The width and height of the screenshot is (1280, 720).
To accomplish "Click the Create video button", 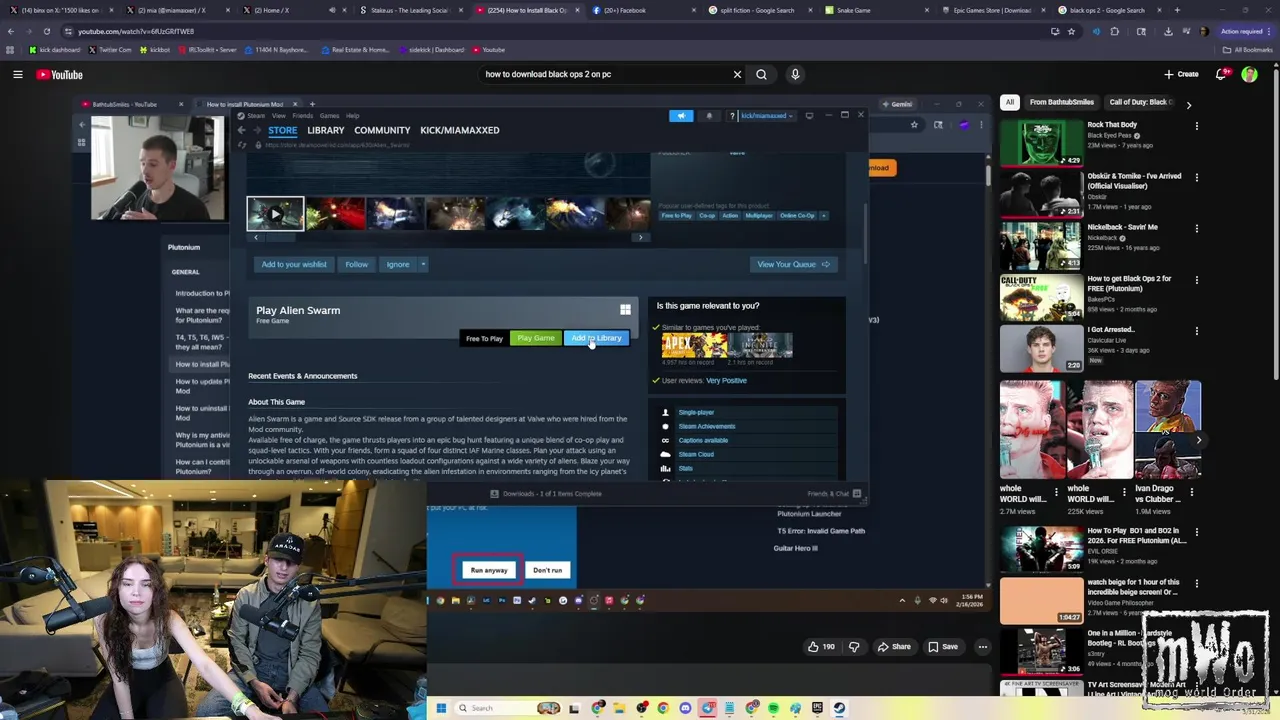I will pyautogui.click(x=1181, y=74).
